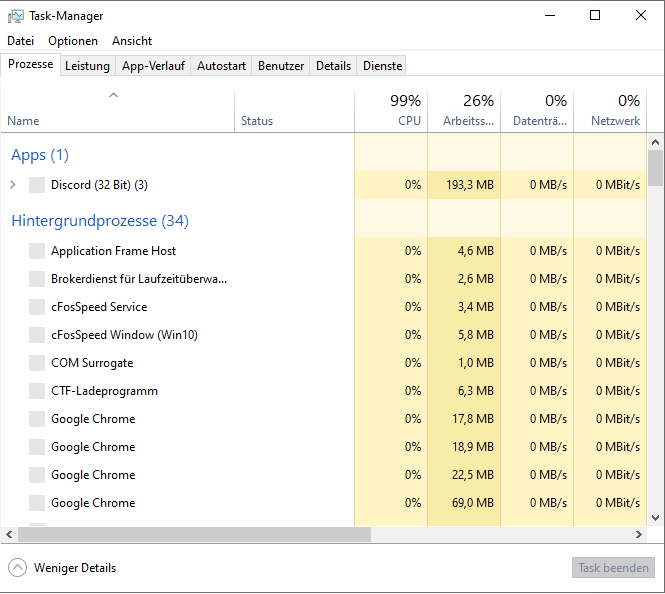Open the Datei menu

(x=21, y=41)
